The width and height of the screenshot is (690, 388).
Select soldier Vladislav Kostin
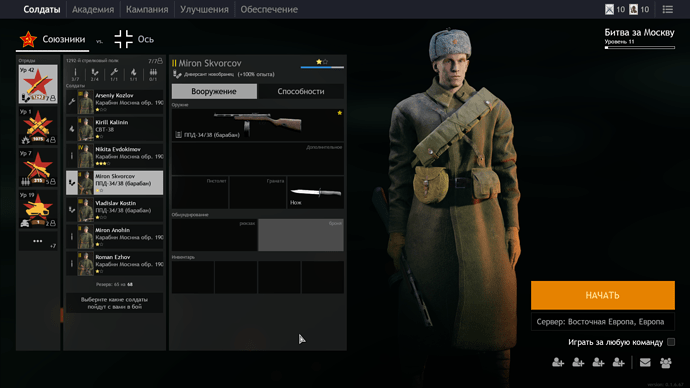click(114, 210)
